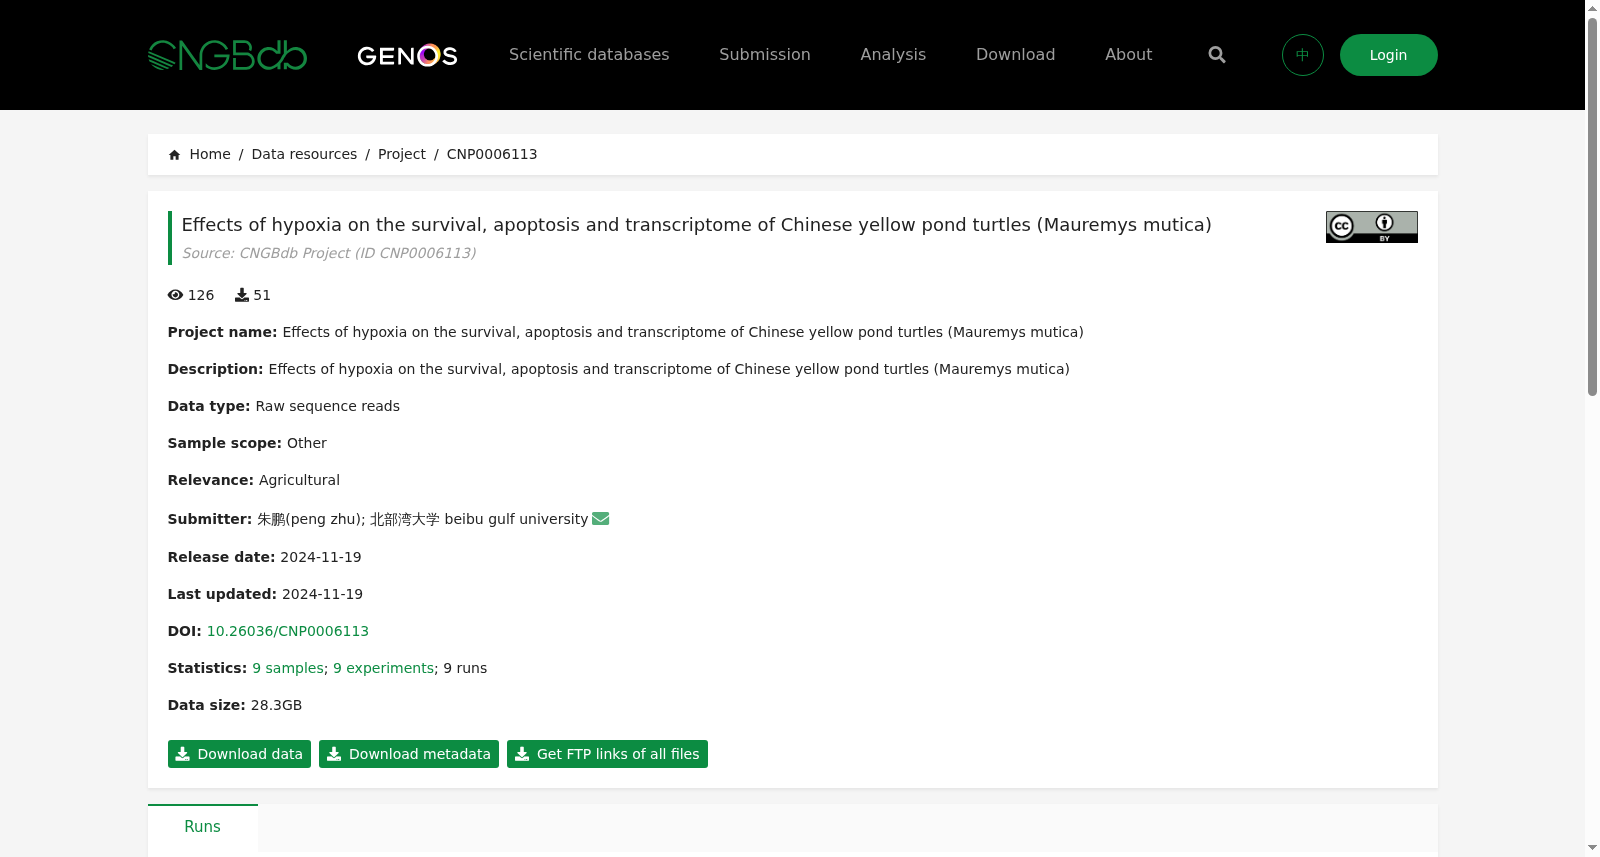The height and width of the screenshot is (857, 1600).
Task: Click the home icon in breadcrumb
Action: (x=174, y=155)
